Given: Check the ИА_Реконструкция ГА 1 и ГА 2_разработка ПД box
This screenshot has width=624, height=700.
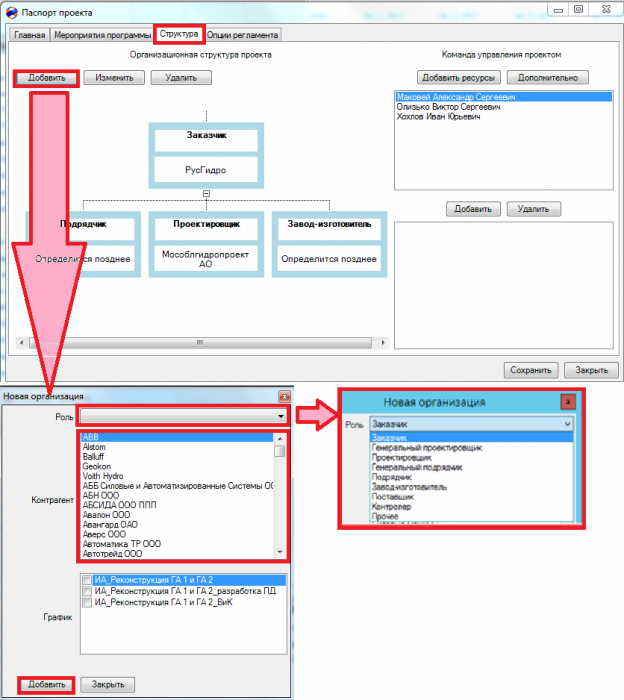Looking at the screenshot, I should tap(87, 591).
